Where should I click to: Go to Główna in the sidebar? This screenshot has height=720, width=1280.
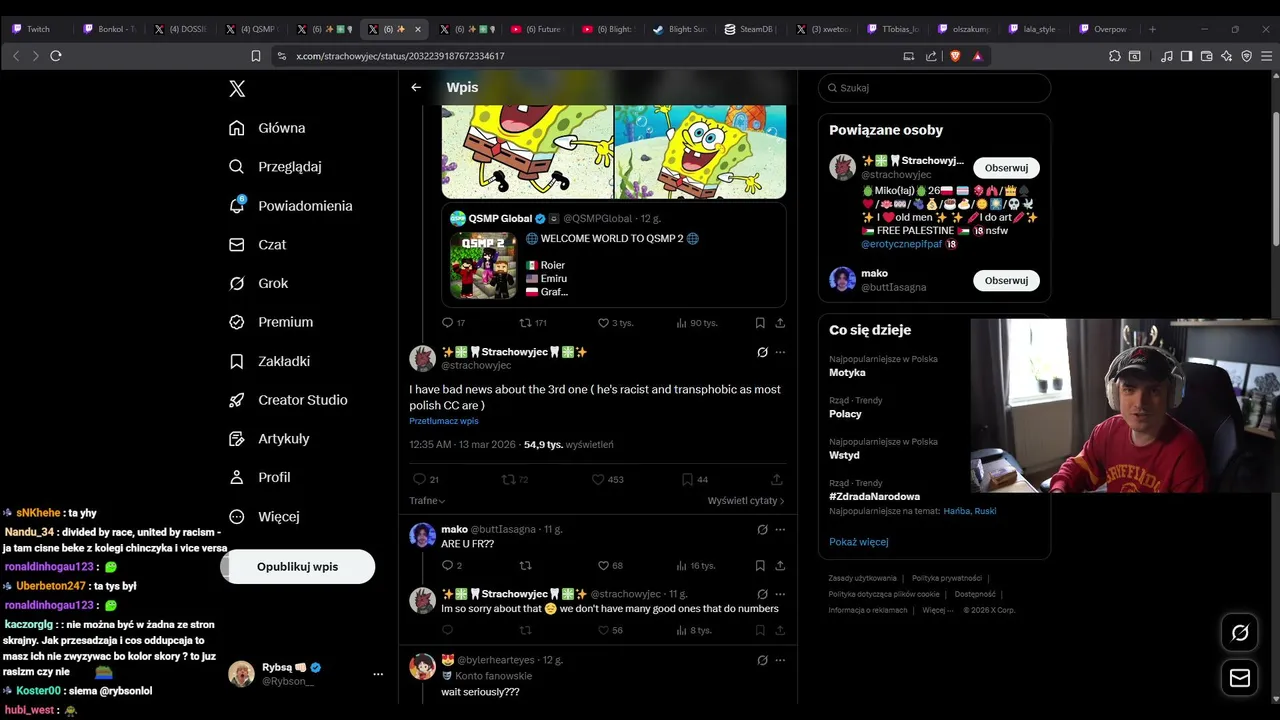tap(267, 128)
